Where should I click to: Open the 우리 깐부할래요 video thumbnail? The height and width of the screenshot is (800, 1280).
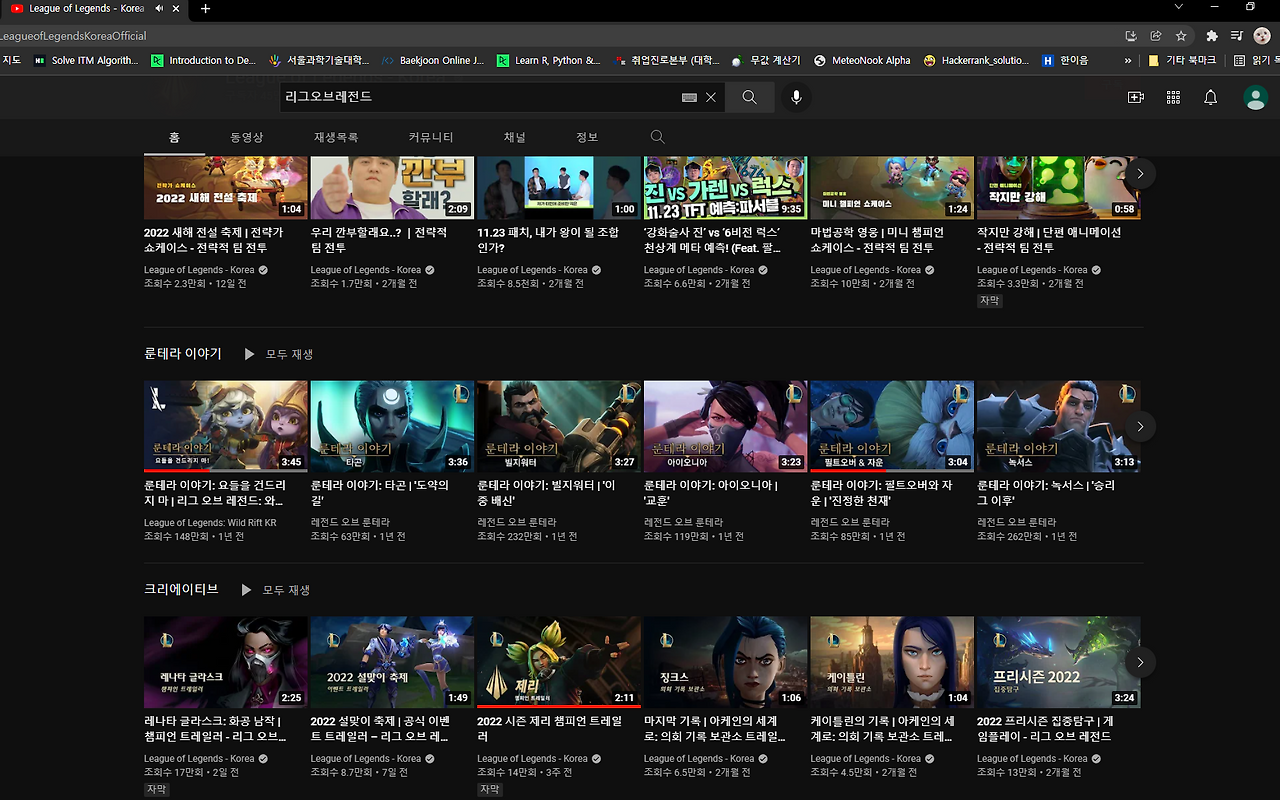(x=392, y=187)
